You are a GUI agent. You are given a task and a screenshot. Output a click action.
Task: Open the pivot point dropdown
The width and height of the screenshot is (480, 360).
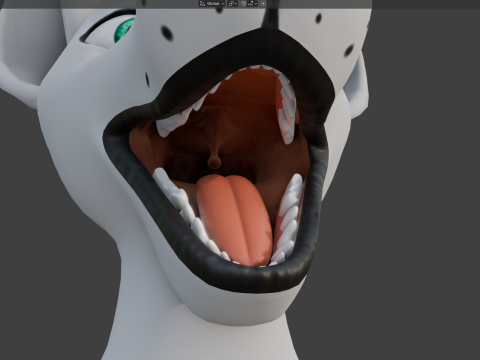coord(233,4)
